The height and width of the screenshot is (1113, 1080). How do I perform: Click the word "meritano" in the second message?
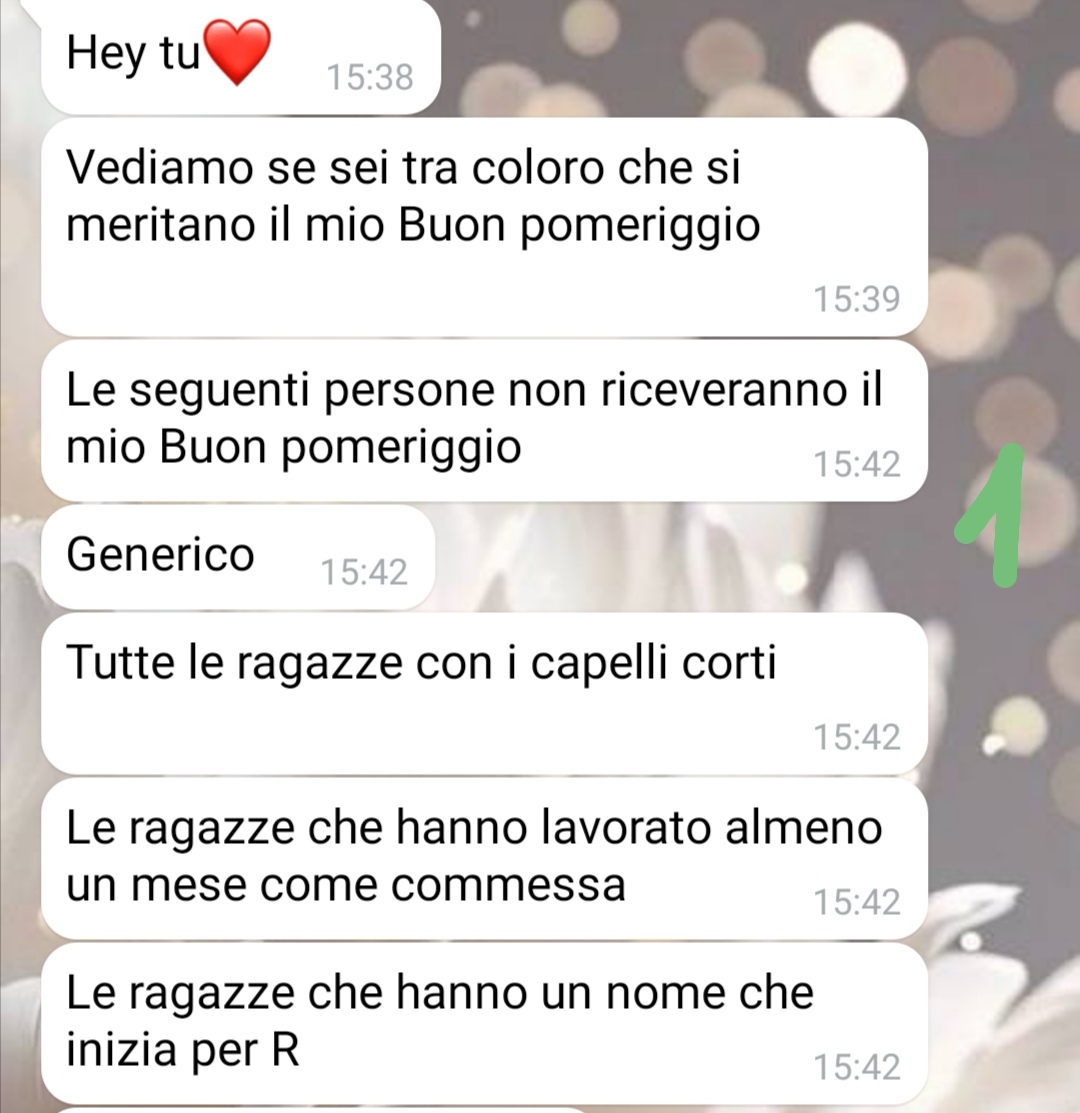point(160,225)
